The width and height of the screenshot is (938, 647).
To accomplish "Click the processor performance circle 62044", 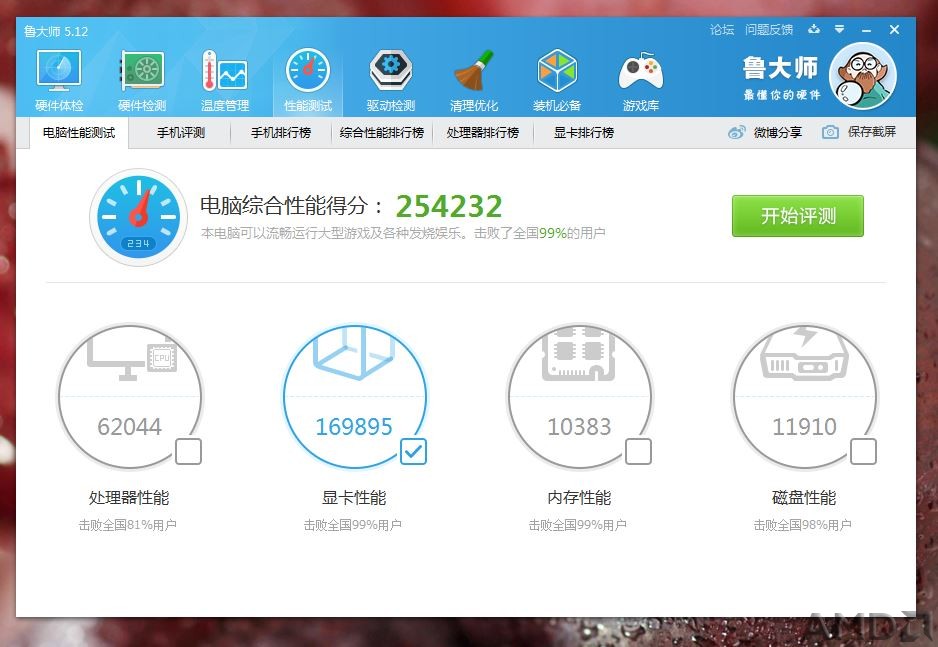I will [x=129, y=396].
